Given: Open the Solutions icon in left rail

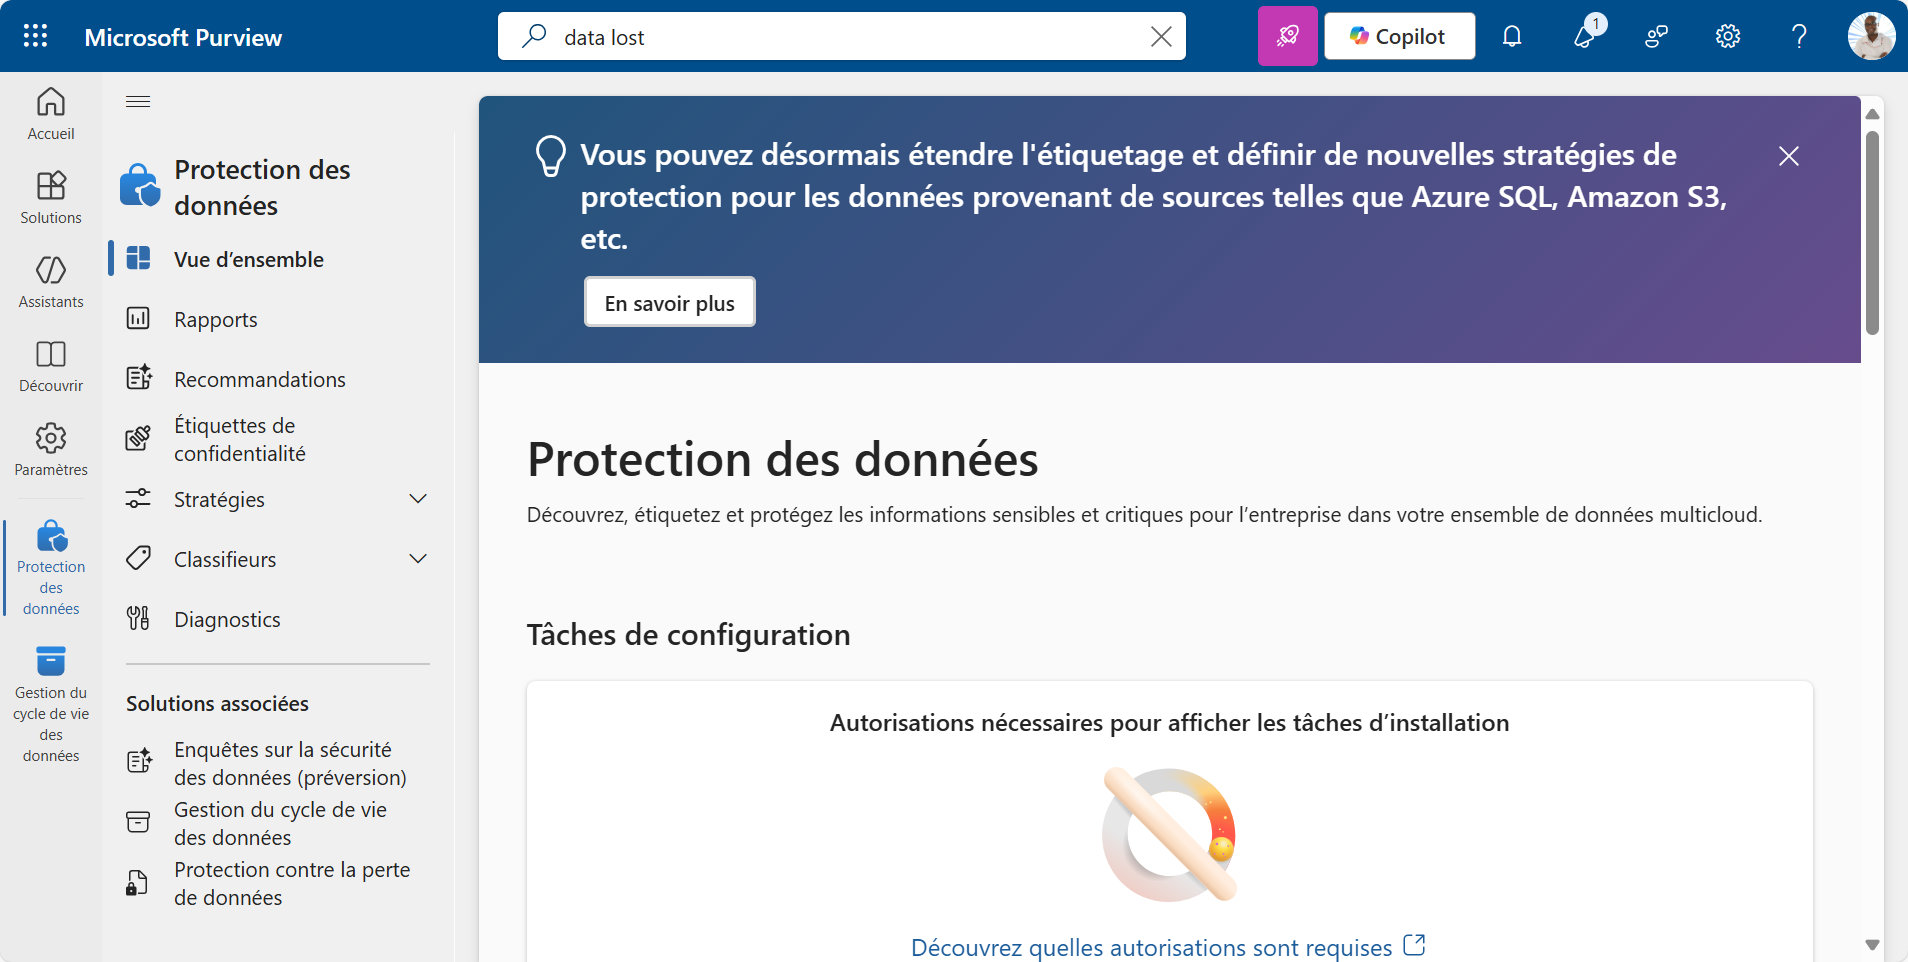Looking at the screenshot, I should coord(51,197).
